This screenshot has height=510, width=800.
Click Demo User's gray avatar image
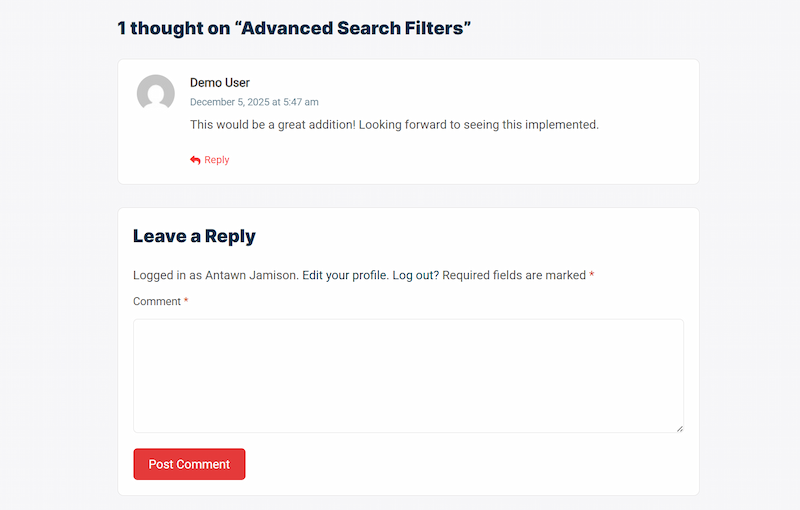click(156, 94)
